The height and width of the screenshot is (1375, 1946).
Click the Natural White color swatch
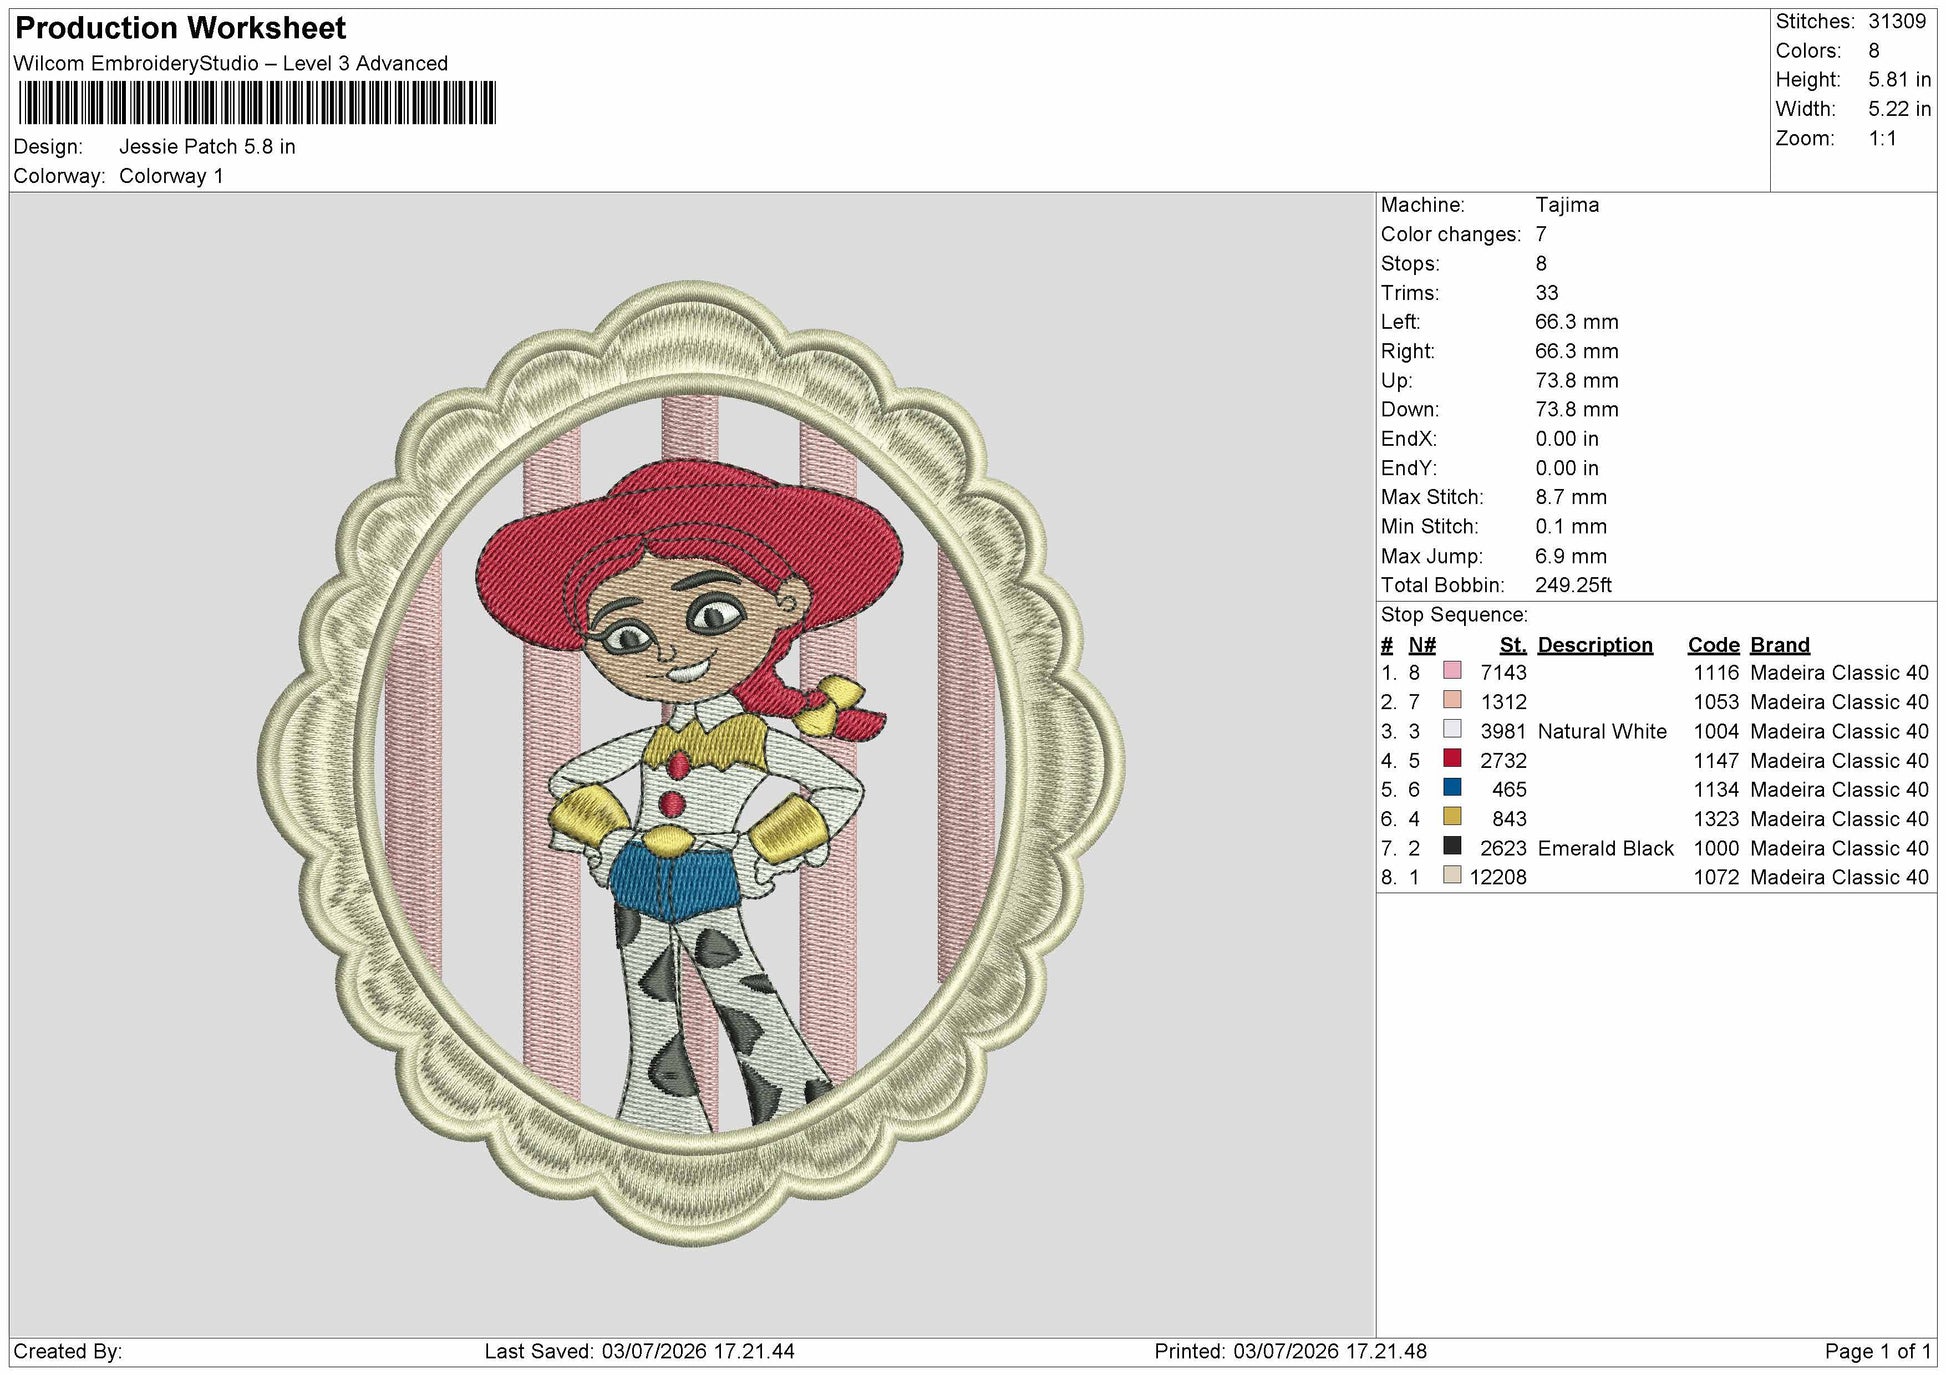pyautogui.click(x=1452, y=729)
